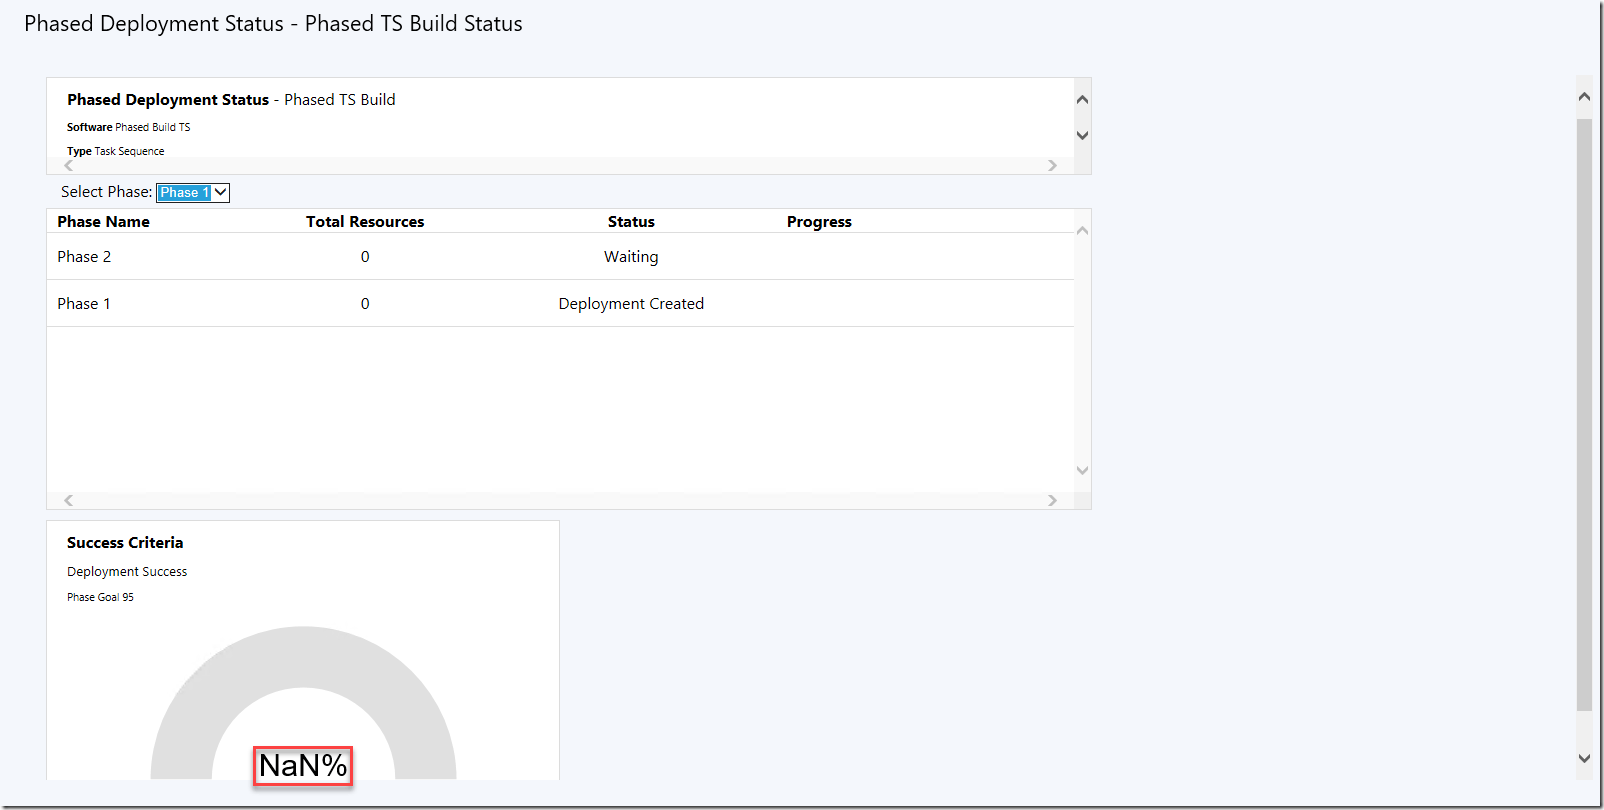Click scroll down arrow of phase table
The width and height of the screenshot is (1604, 810).
tap(1082, 470)
